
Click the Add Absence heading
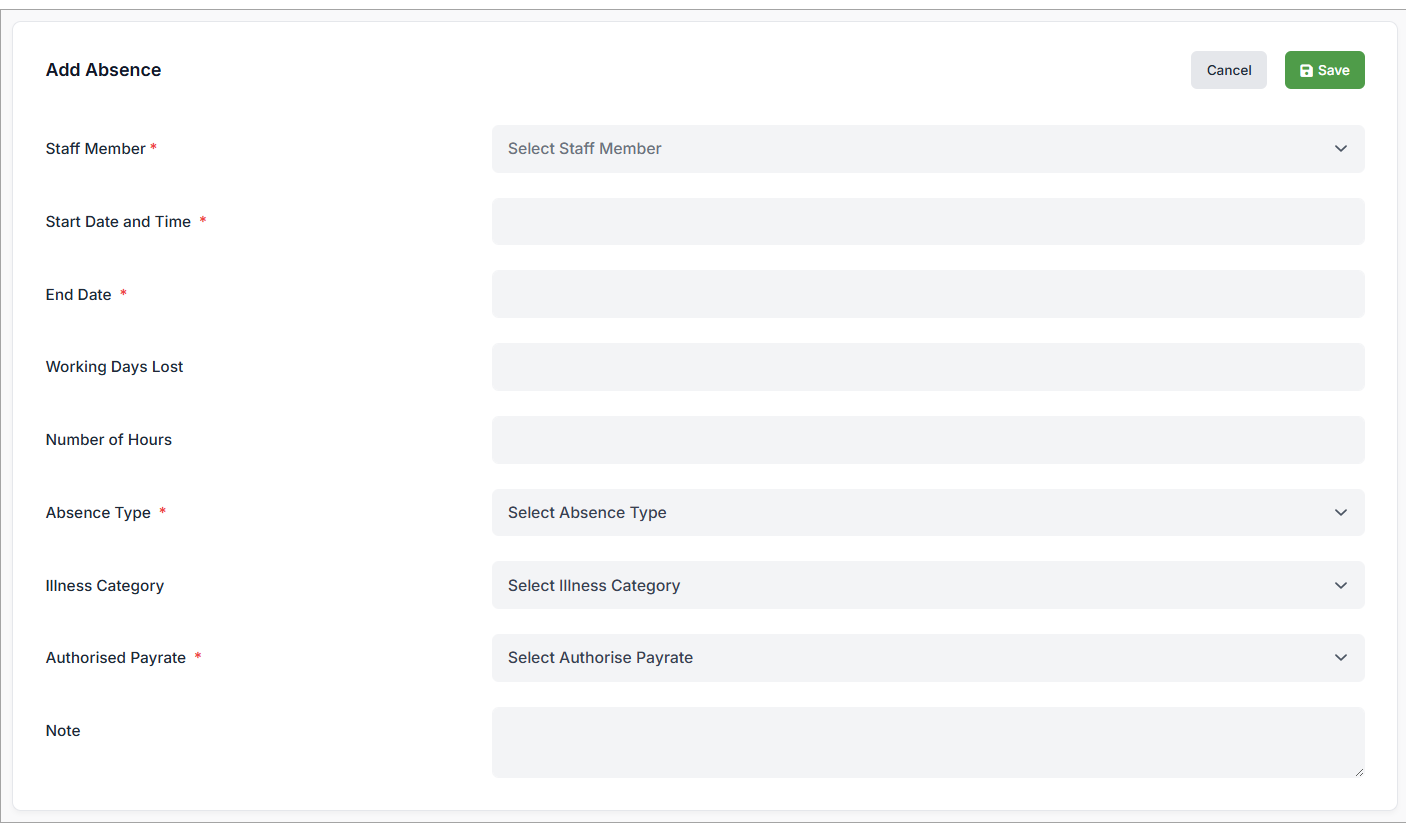pyautogui.click(x=103, y=69)
